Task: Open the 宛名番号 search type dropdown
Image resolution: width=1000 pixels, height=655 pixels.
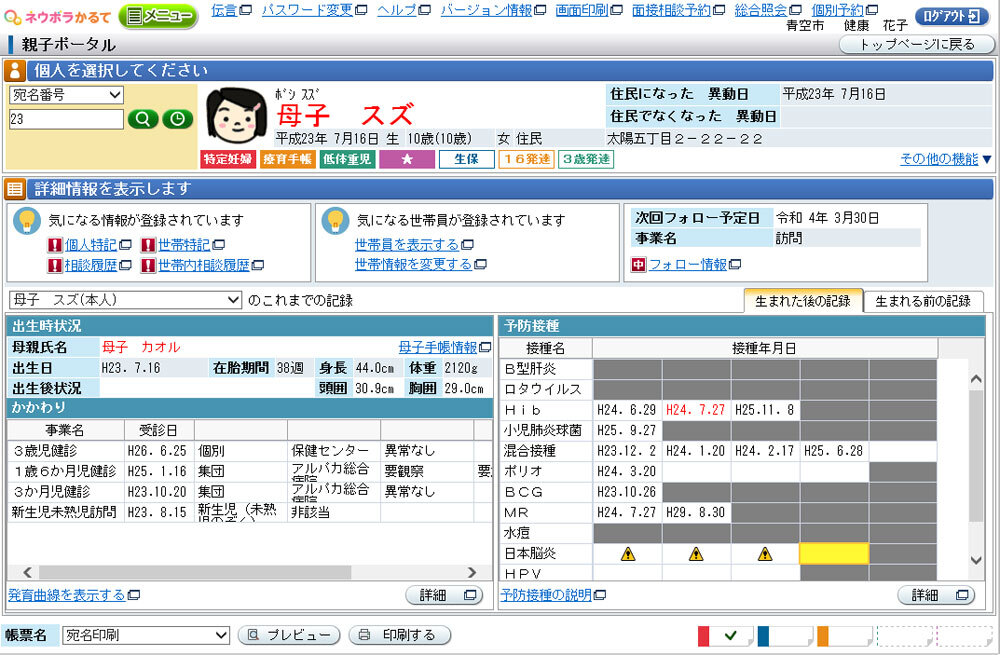Action: [66, 94]
